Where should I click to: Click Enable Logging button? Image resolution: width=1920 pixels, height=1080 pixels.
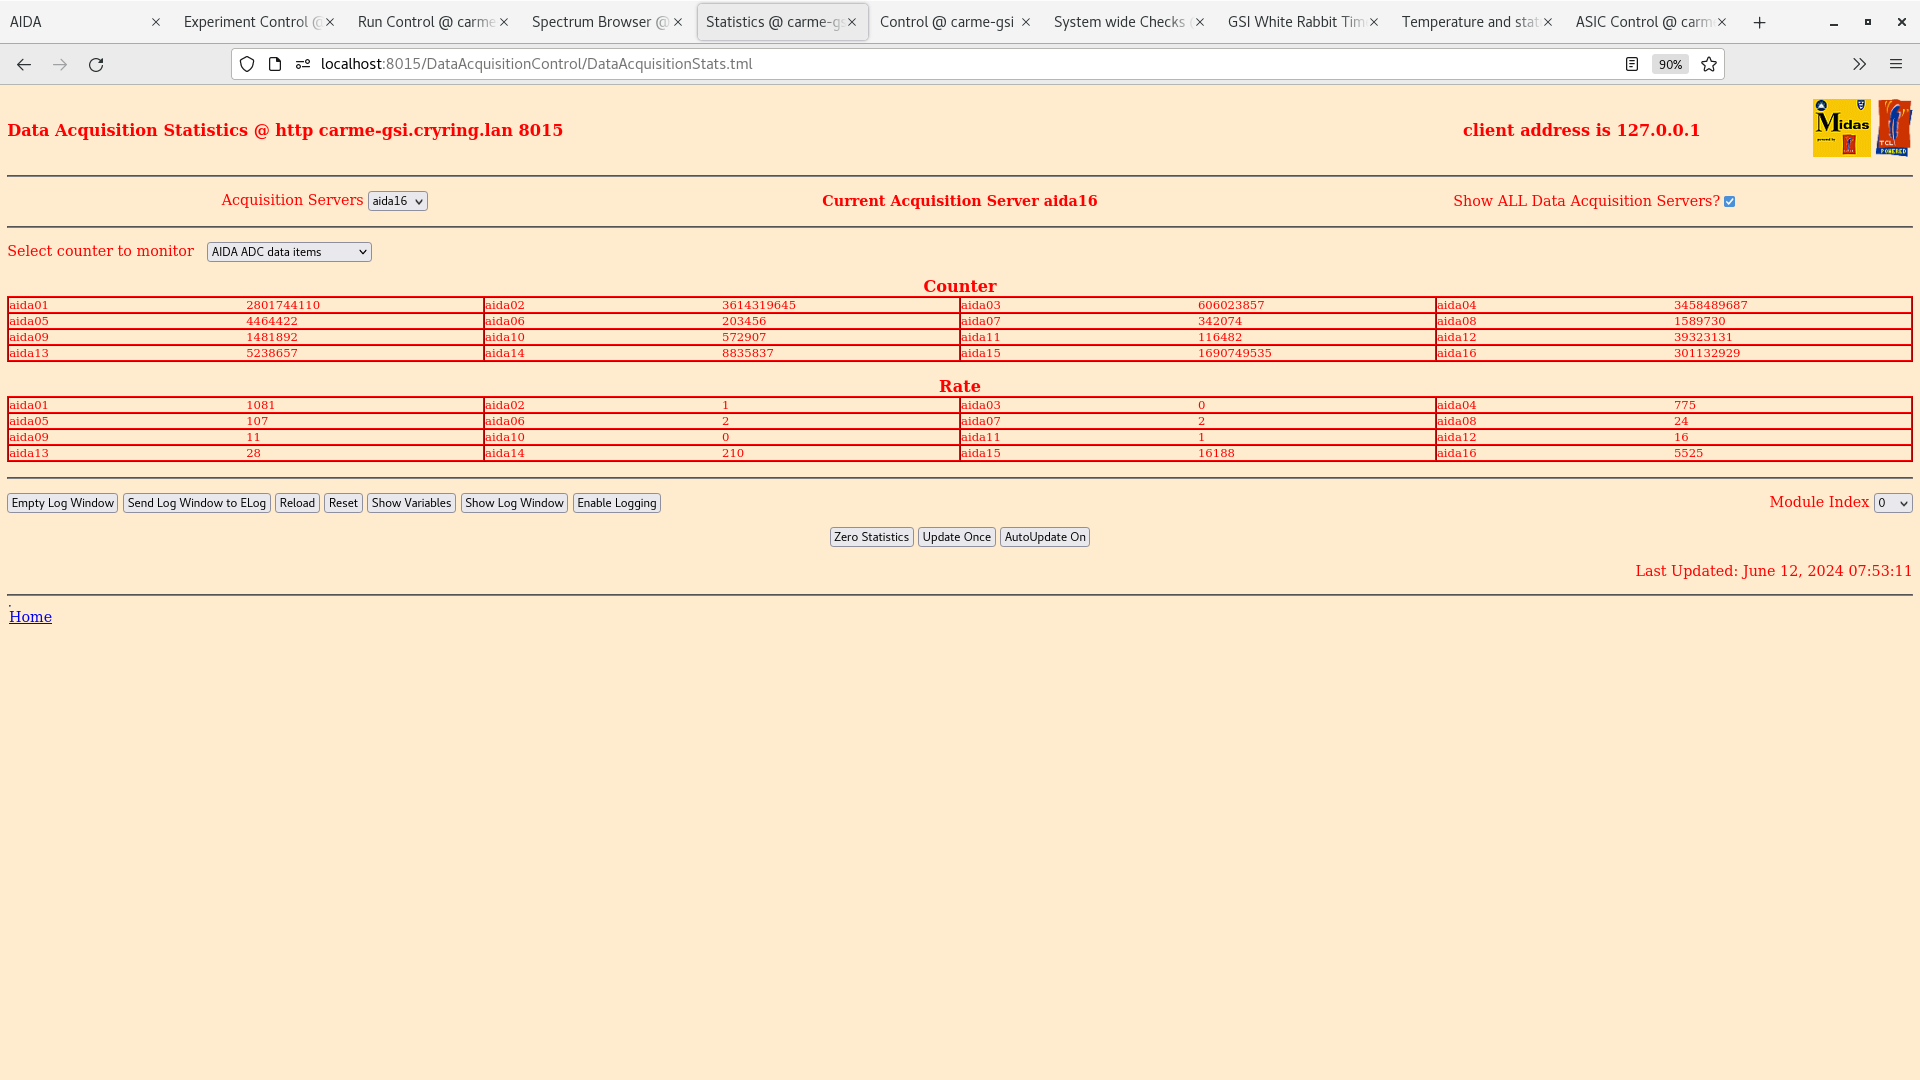click(x=616, y=502)
